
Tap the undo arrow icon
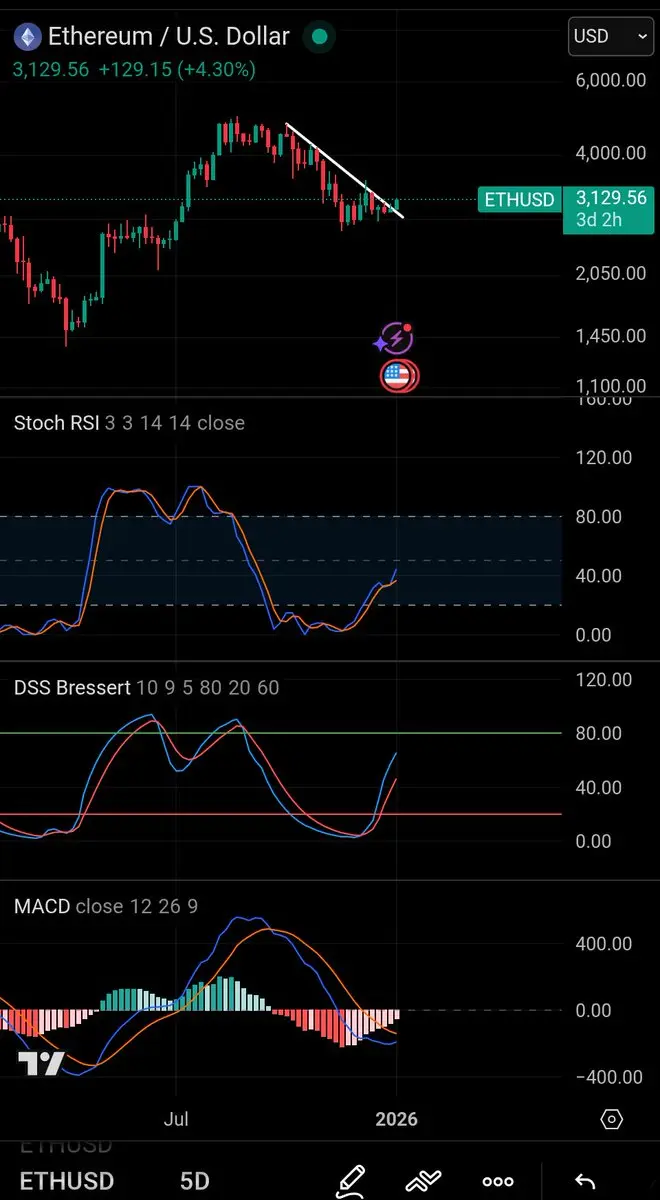click(585, 1182)
